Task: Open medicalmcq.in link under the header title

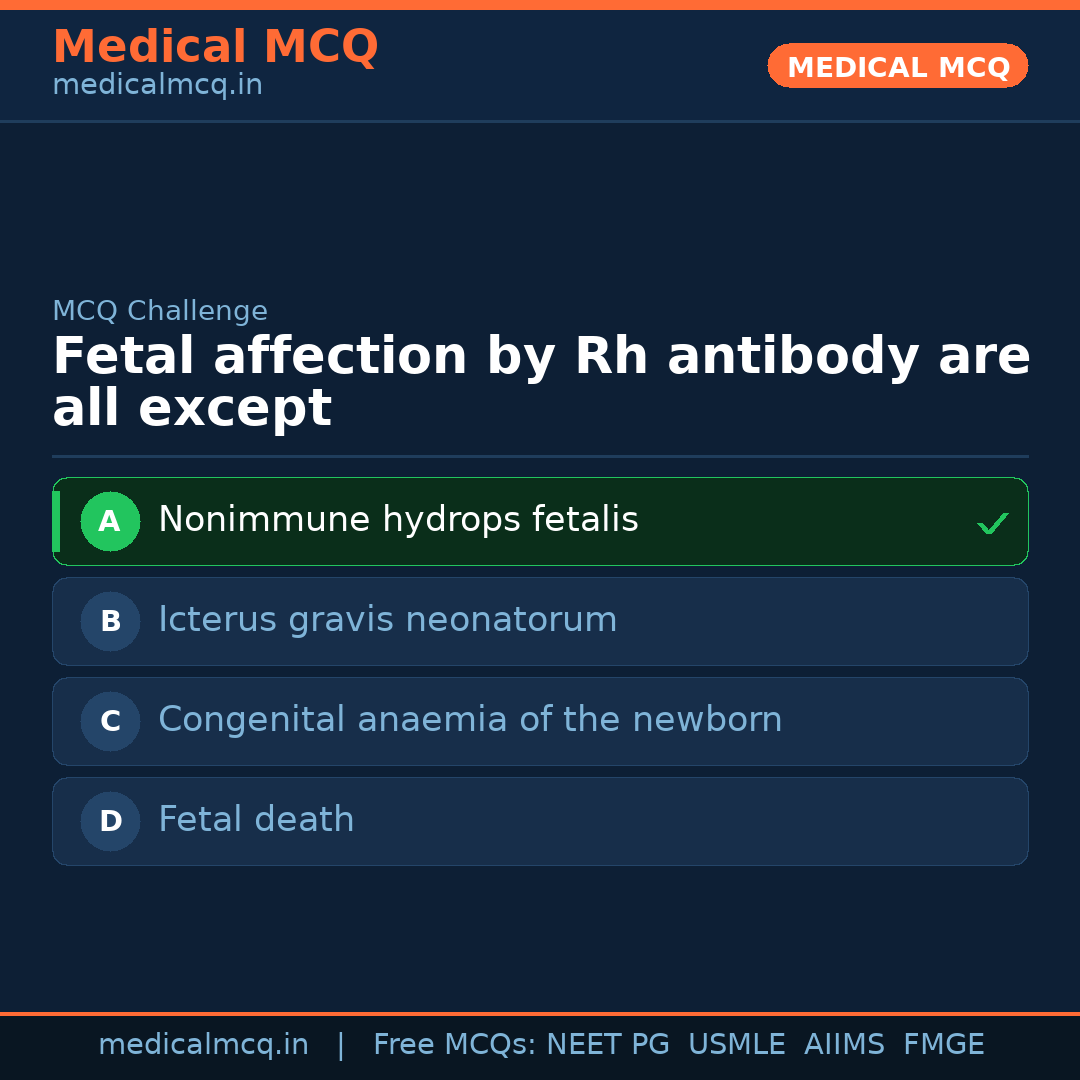Action: [x=157, y=86]
